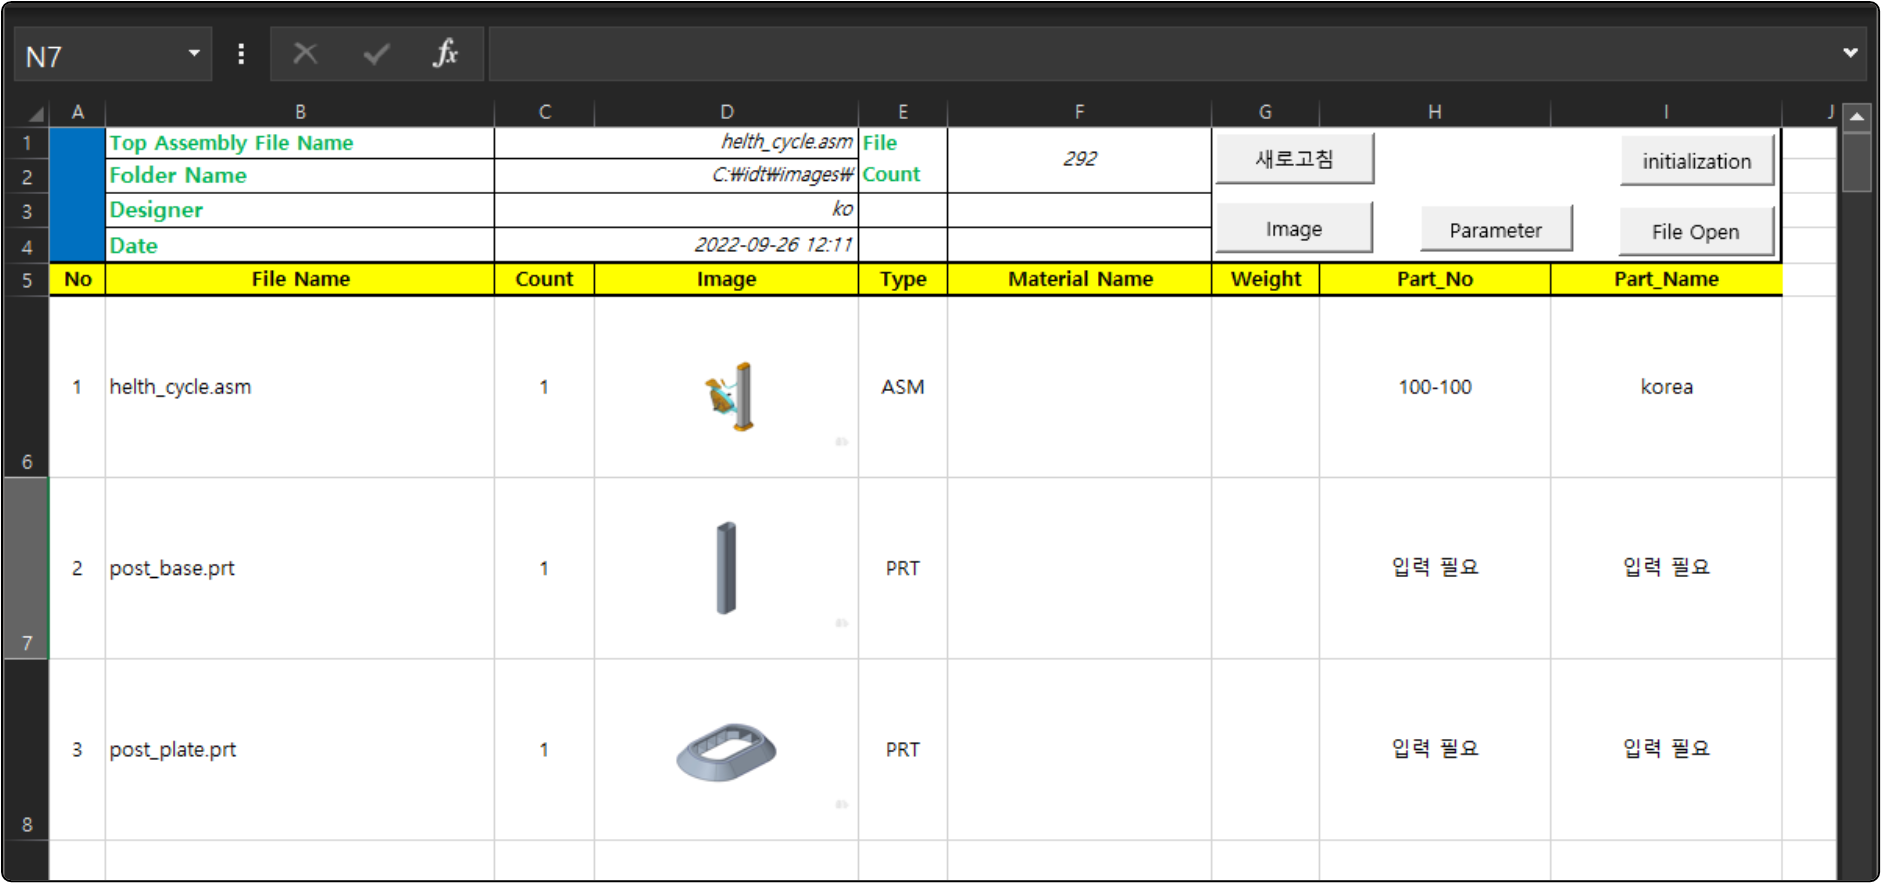Click the initialization button
This screenshot has height=883, width=1881.
pos(1696,161)
